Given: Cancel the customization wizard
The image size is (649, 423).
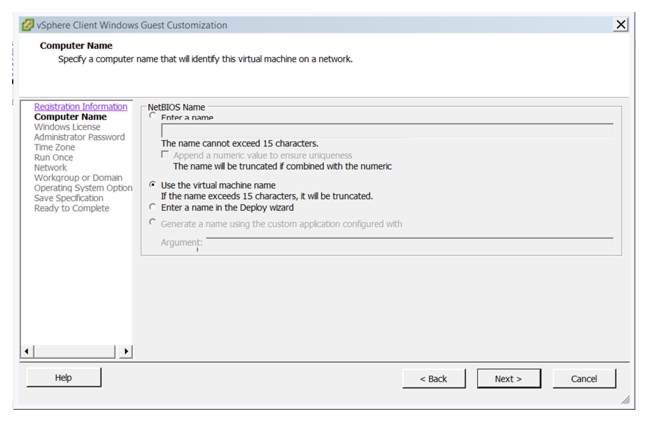Looking at the screenshot, I should pyautogui.click(x=584, y=379).
